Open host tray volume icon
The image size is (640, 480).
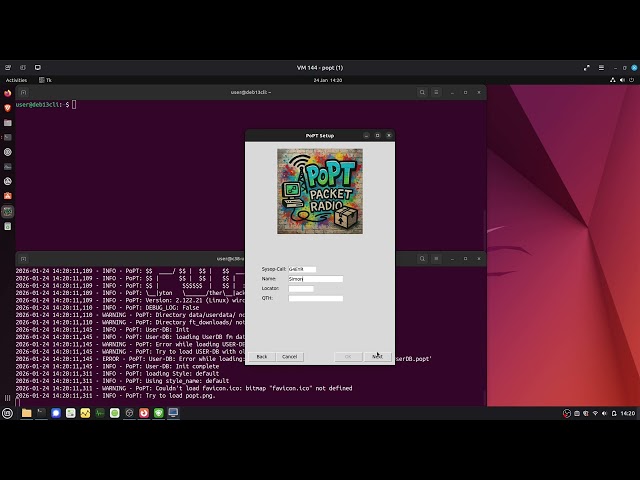point(604,413)
